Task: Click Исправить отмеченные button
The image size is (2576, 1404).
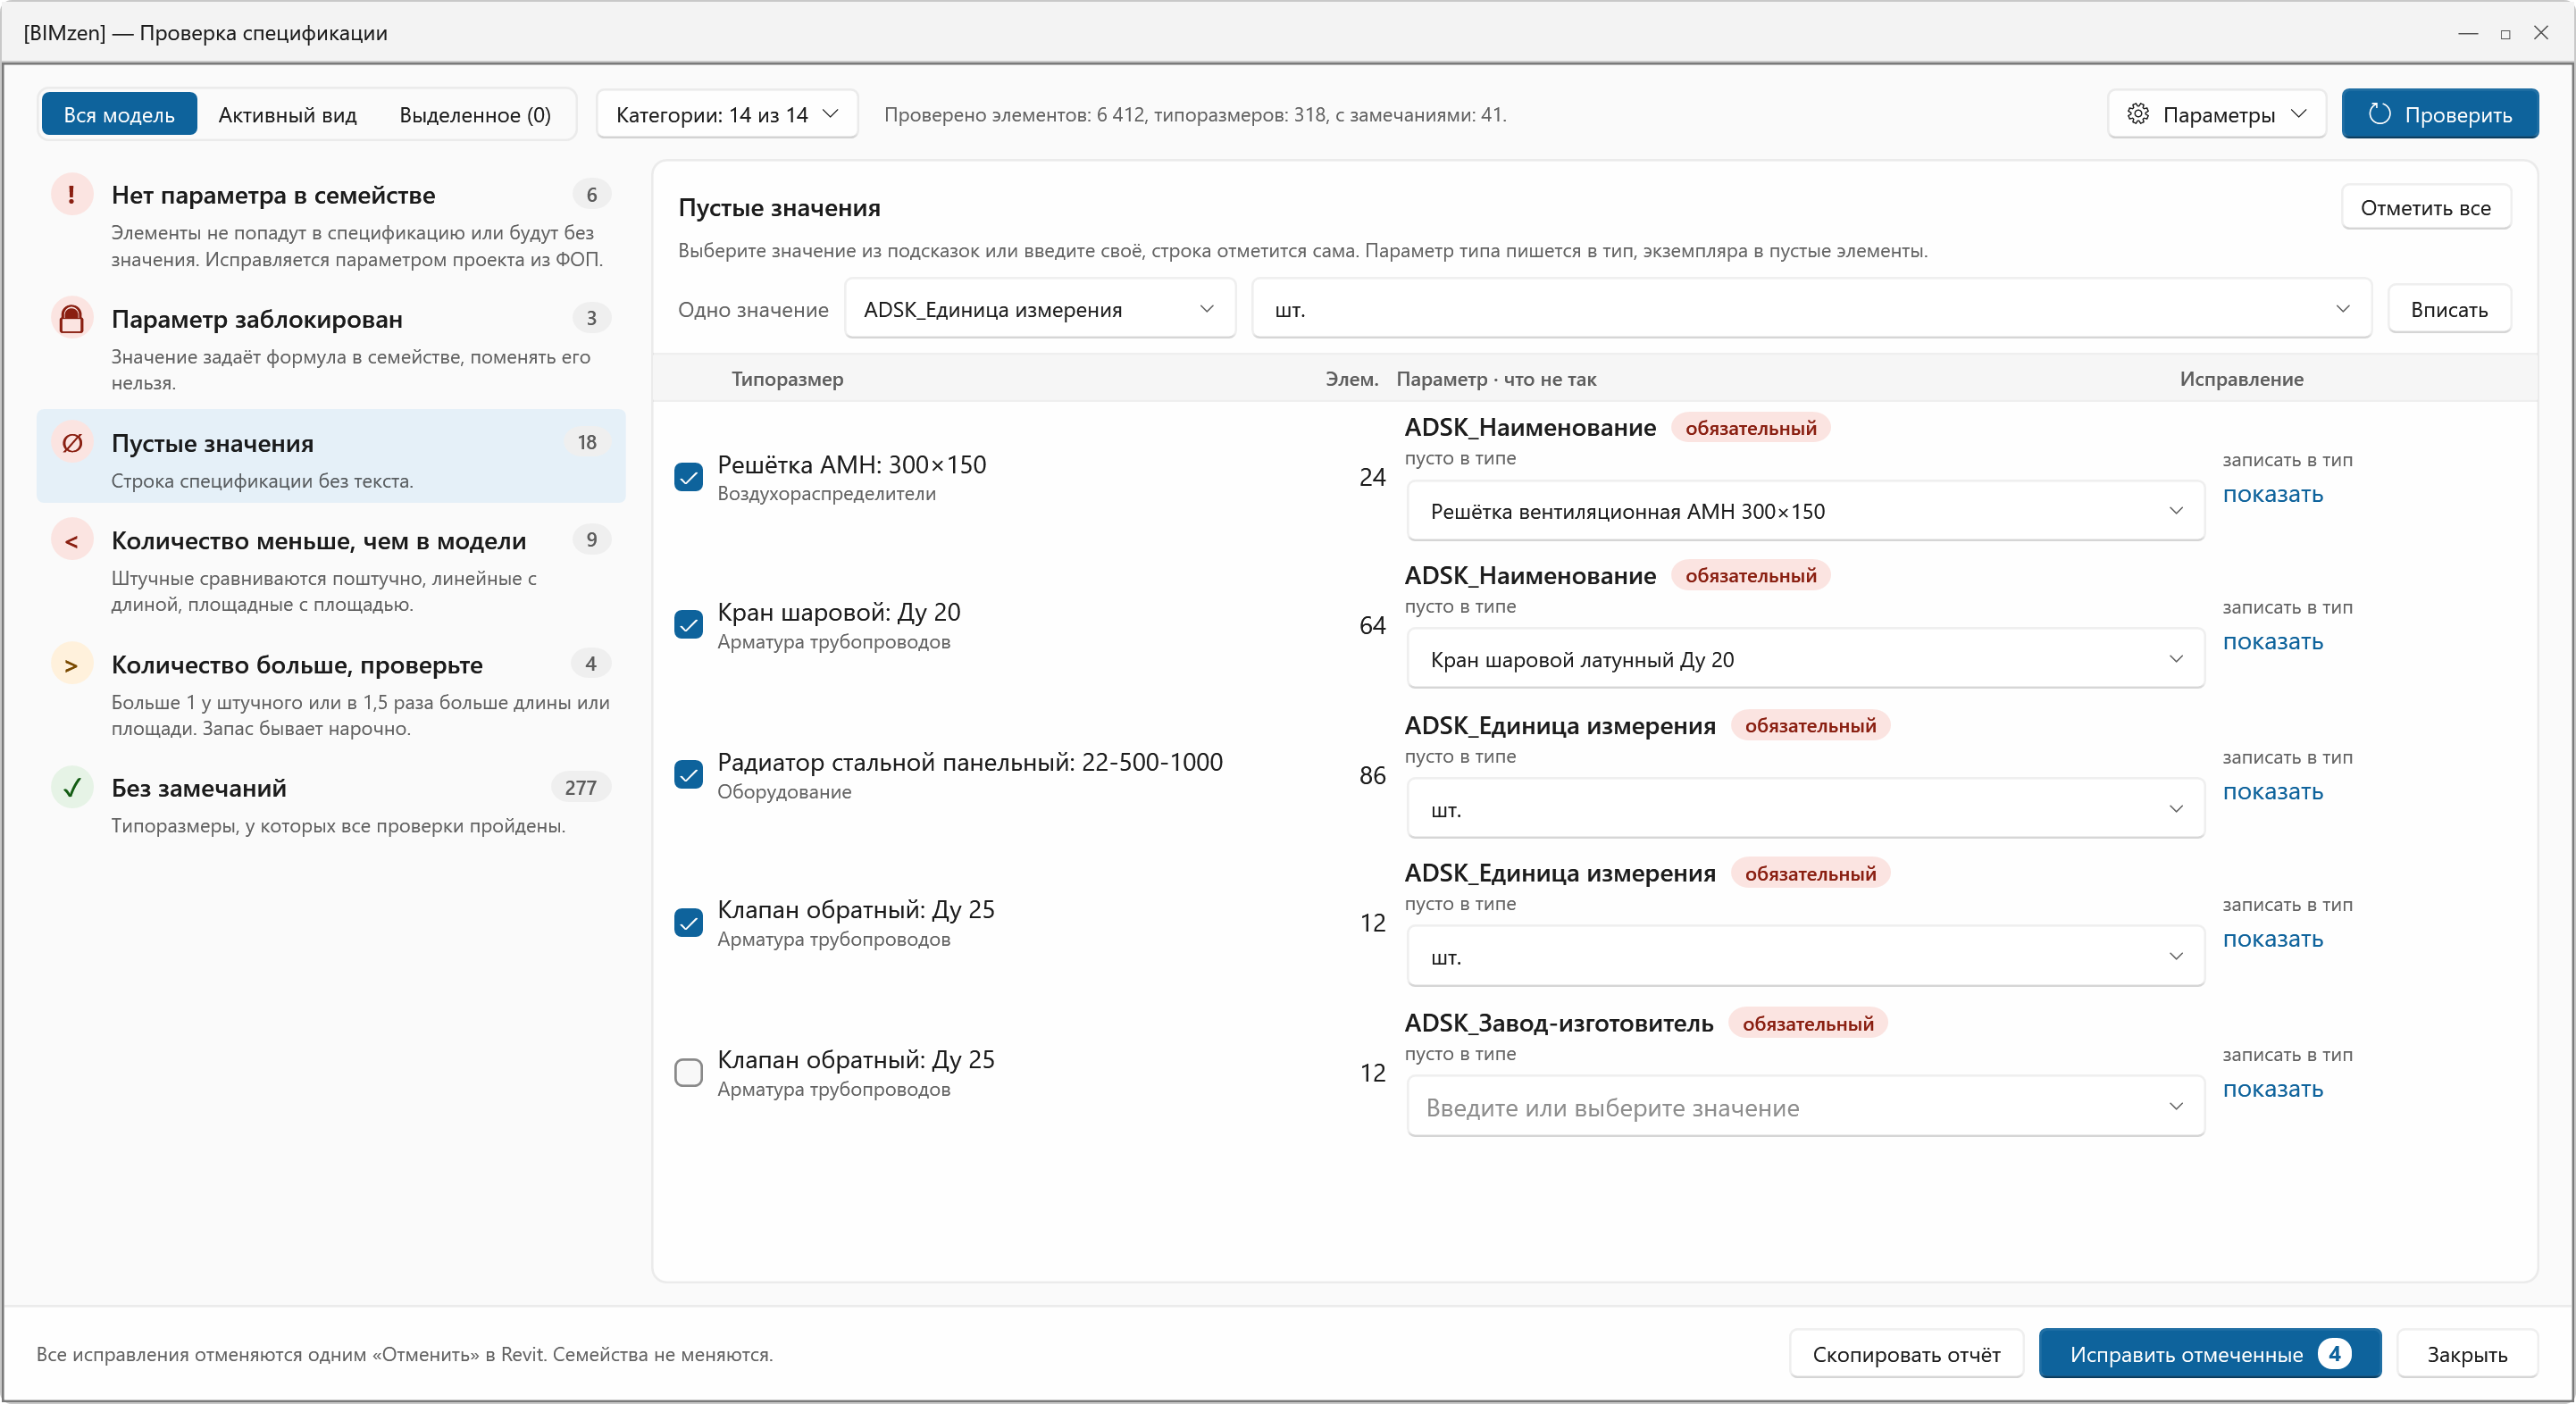Action: [2209, 1353]
